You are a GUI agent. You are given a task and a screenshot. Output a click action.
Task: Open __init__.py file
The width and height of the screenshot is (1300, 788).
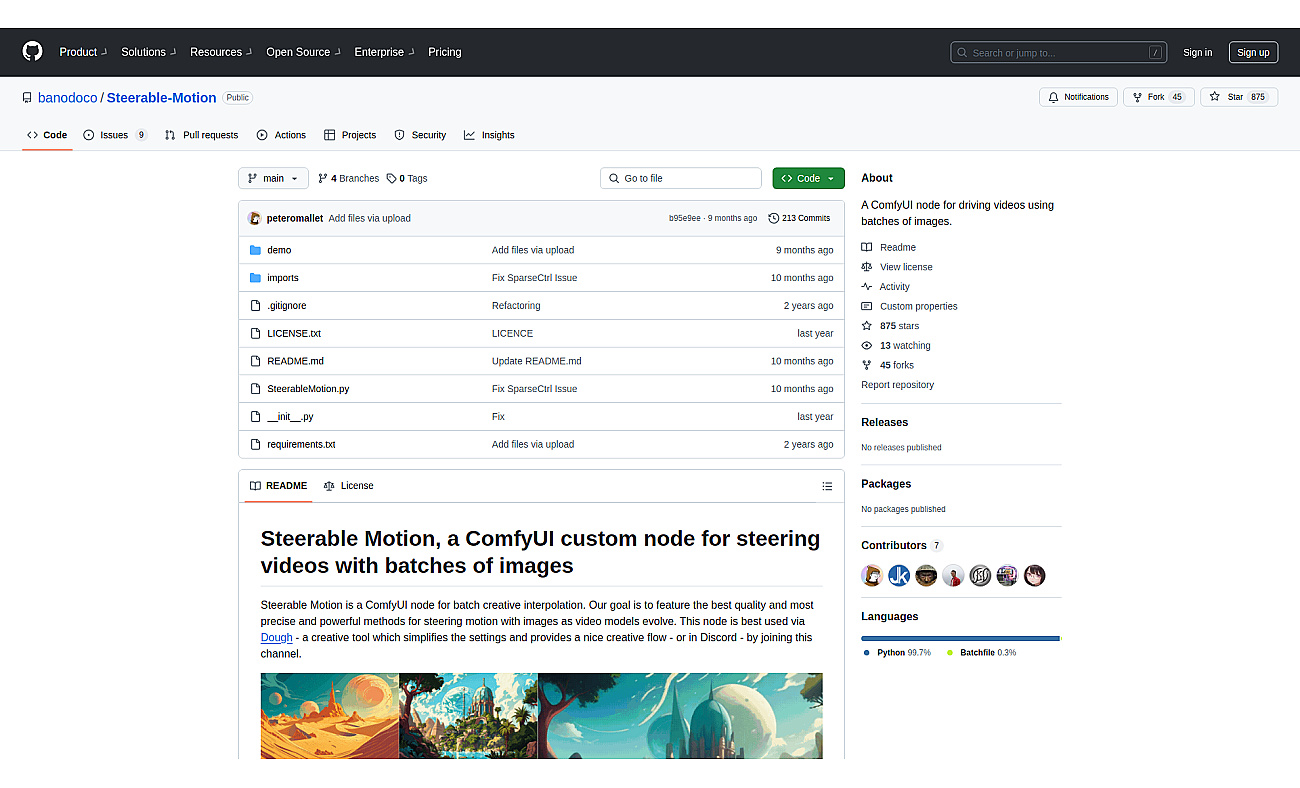tap(290, 416)
